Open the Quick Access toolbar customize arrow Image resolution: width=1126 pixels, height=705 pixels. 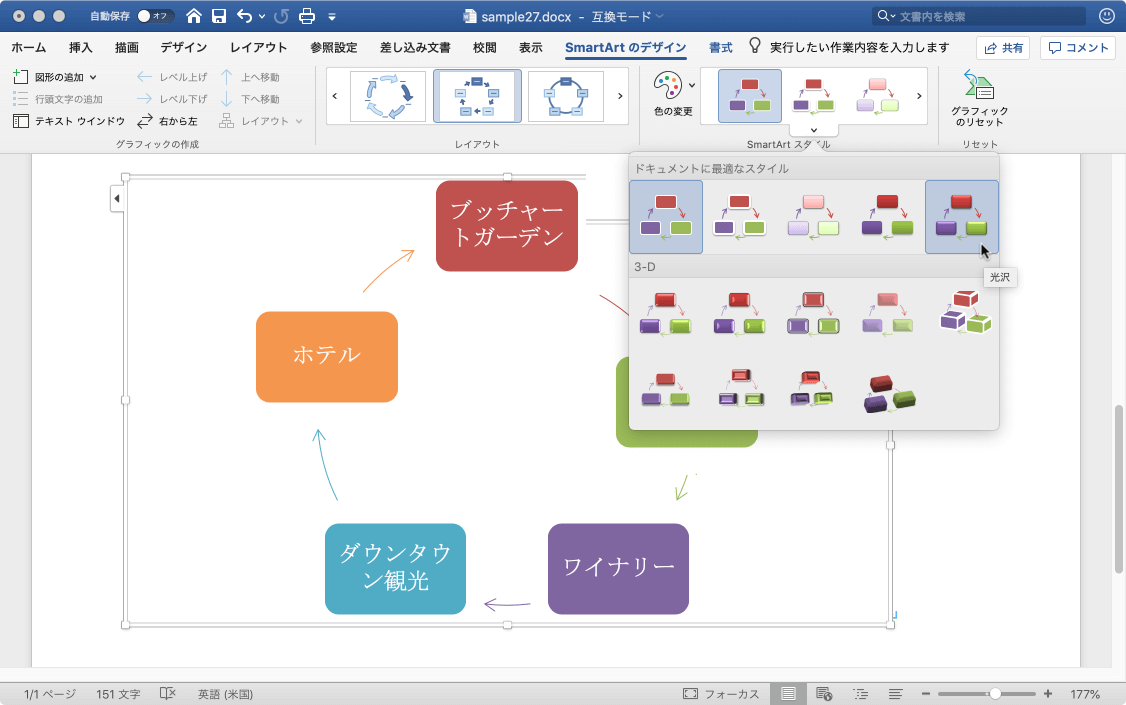tap(332, 17)
